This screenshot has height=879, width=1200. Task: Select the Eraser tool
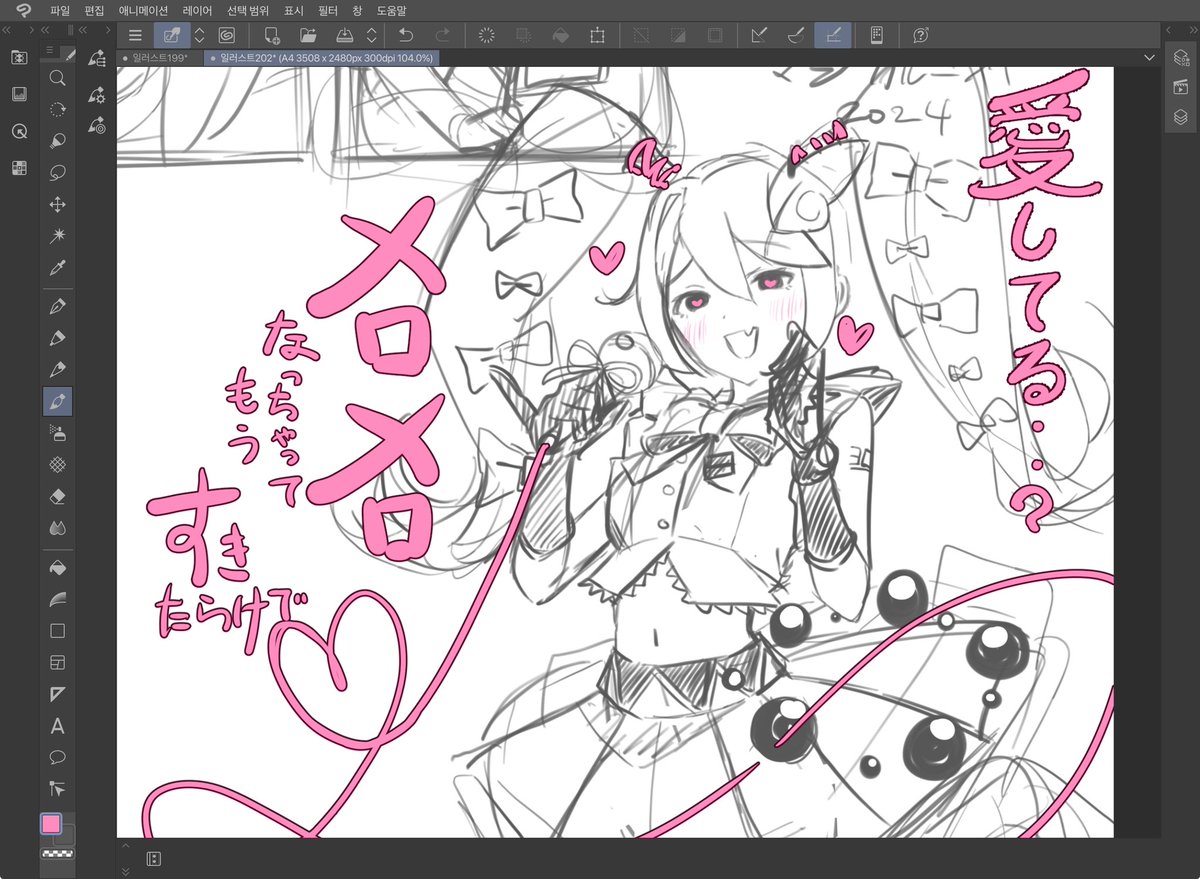(x=58, y=497)
